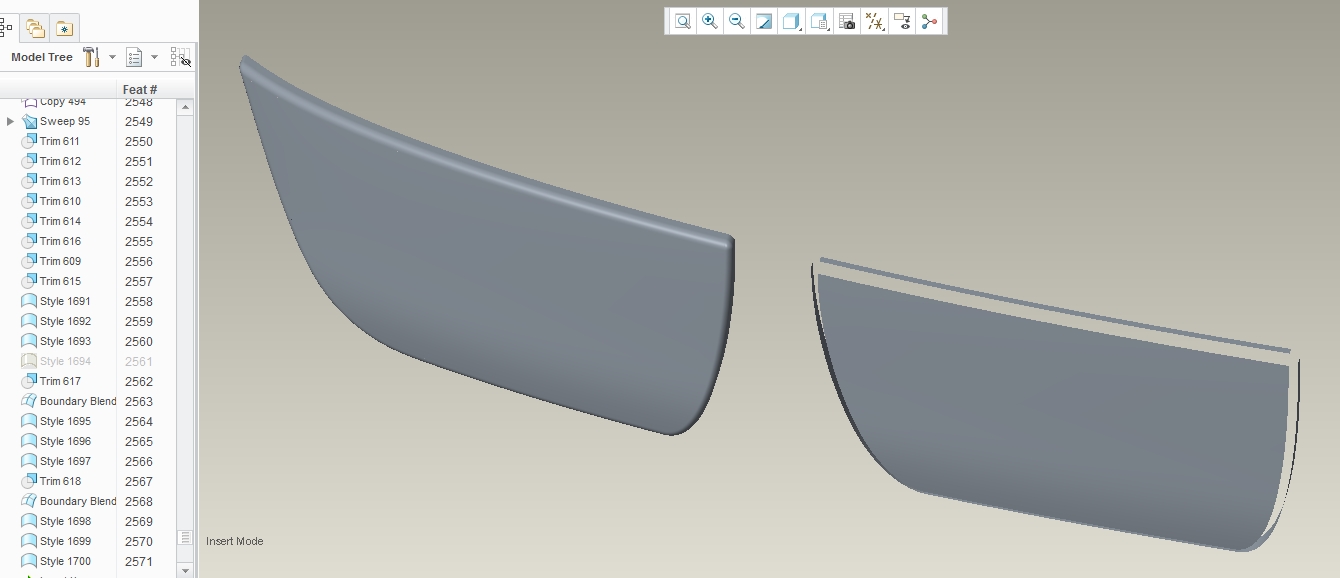Switch to the Favorites folder tab
The height and width of the screenshot is (578, 1340).
click(x=64, y=28)
